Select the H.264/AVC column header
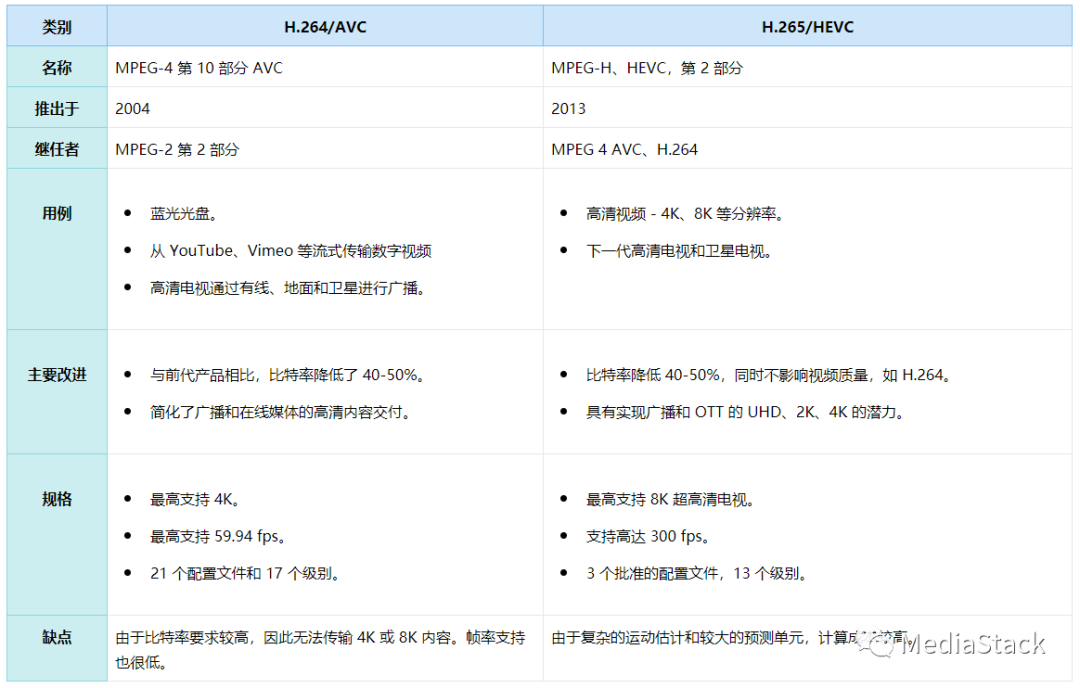This screenshot has width=1080, height=688. (325, 27)
